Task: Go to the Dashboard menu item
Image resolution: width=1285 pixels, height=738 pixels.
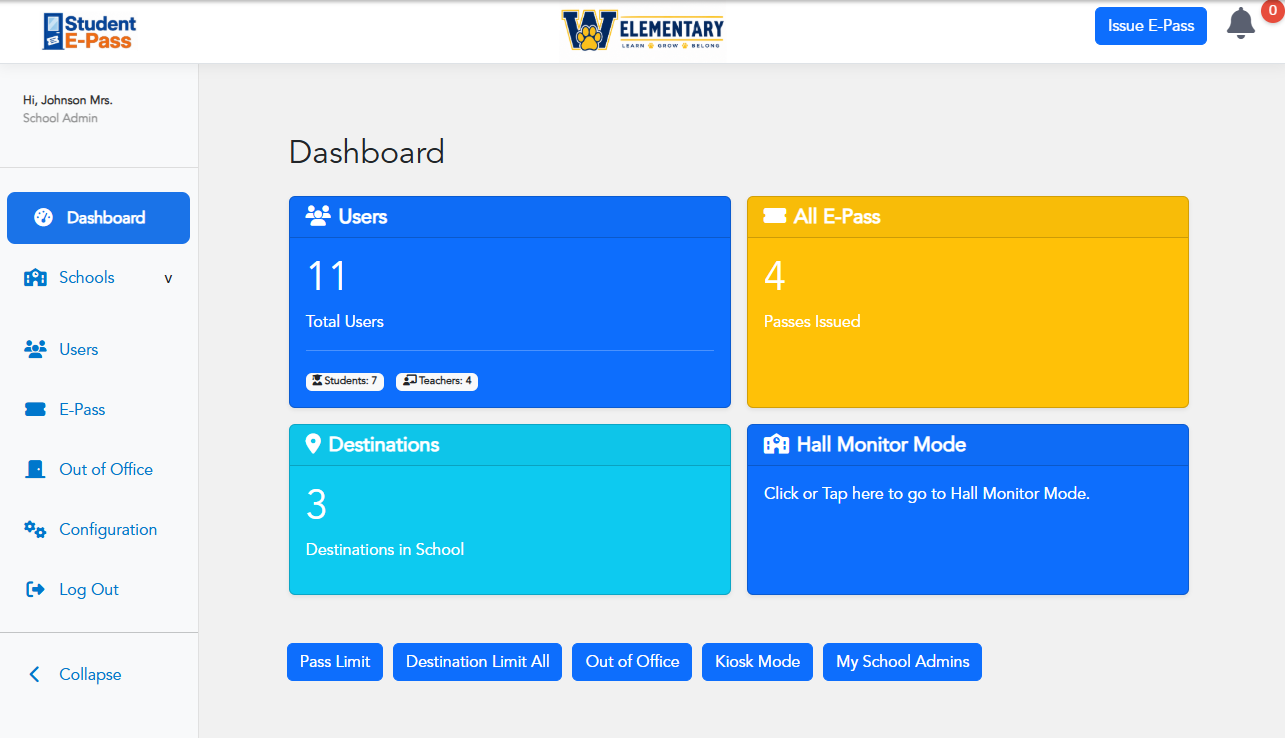Action: pyautogui.click(x=98, y=218)
